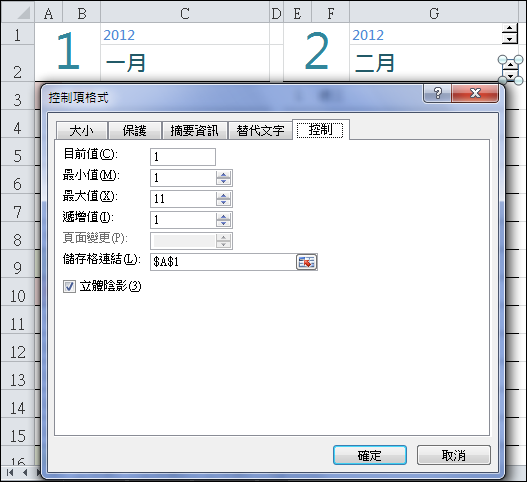
Task: Select column F header
Action: pyautogui.click(x=331, y=13)
